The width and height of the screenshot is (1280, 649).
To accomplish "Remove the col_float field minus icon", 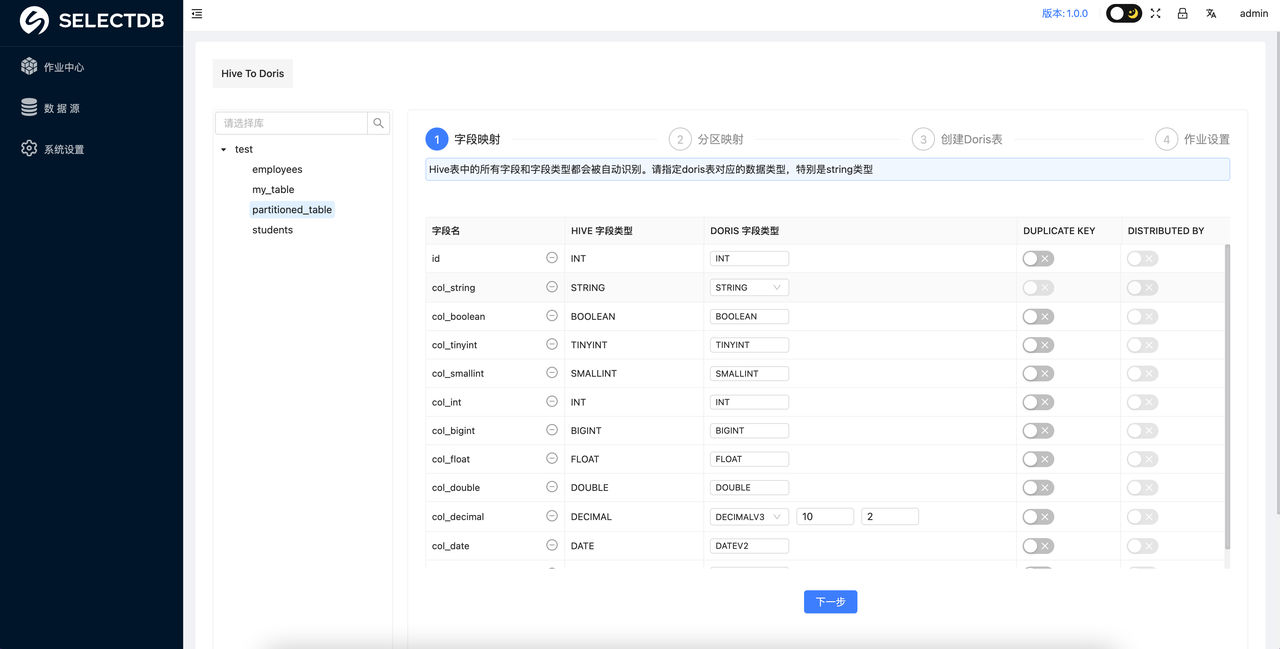I will click(x=552, y=459).
